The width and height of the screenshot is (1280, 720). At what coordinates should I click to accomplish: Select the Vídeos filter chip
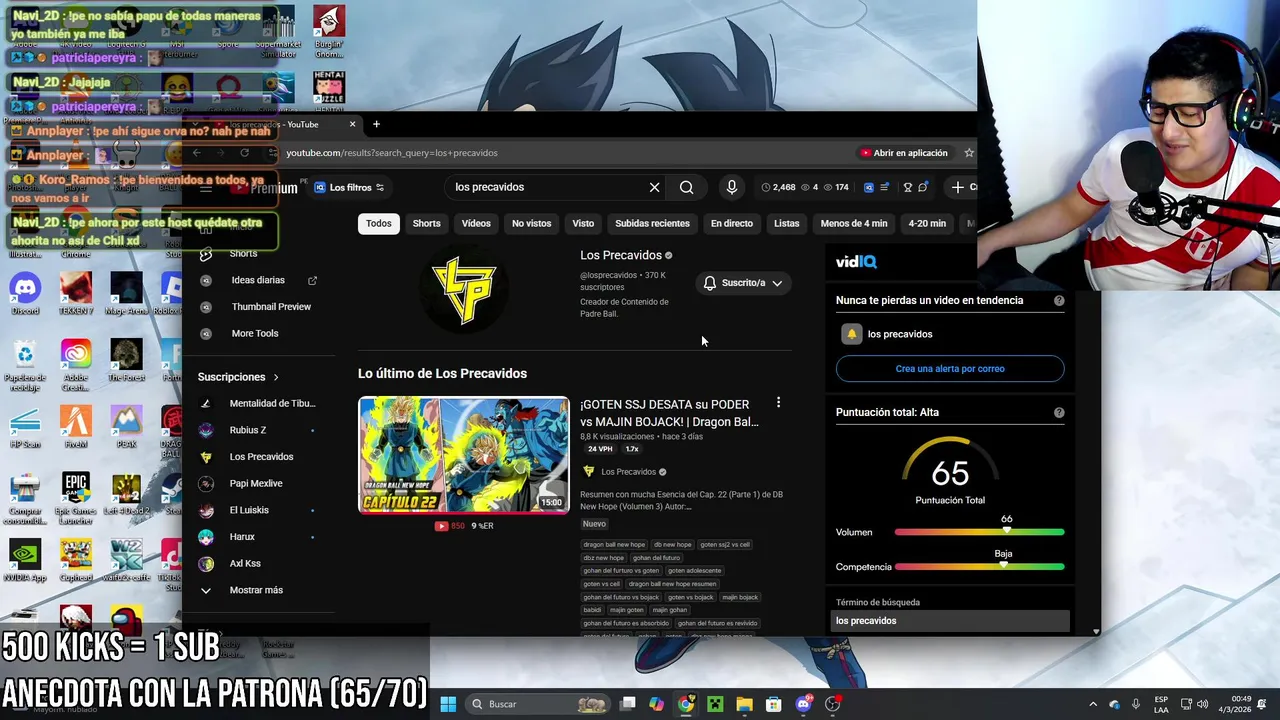(476, 223)
